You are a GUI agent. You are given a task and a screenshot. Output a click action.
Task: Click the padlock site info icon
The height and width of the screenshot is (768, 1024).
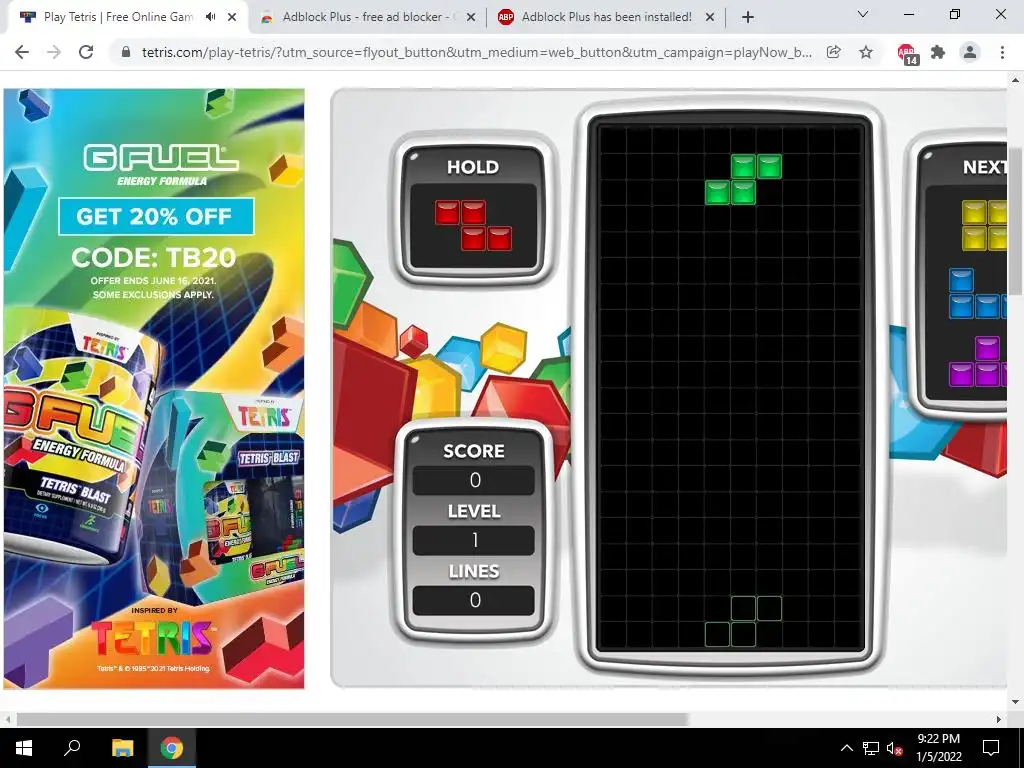(x=126, y=52)
